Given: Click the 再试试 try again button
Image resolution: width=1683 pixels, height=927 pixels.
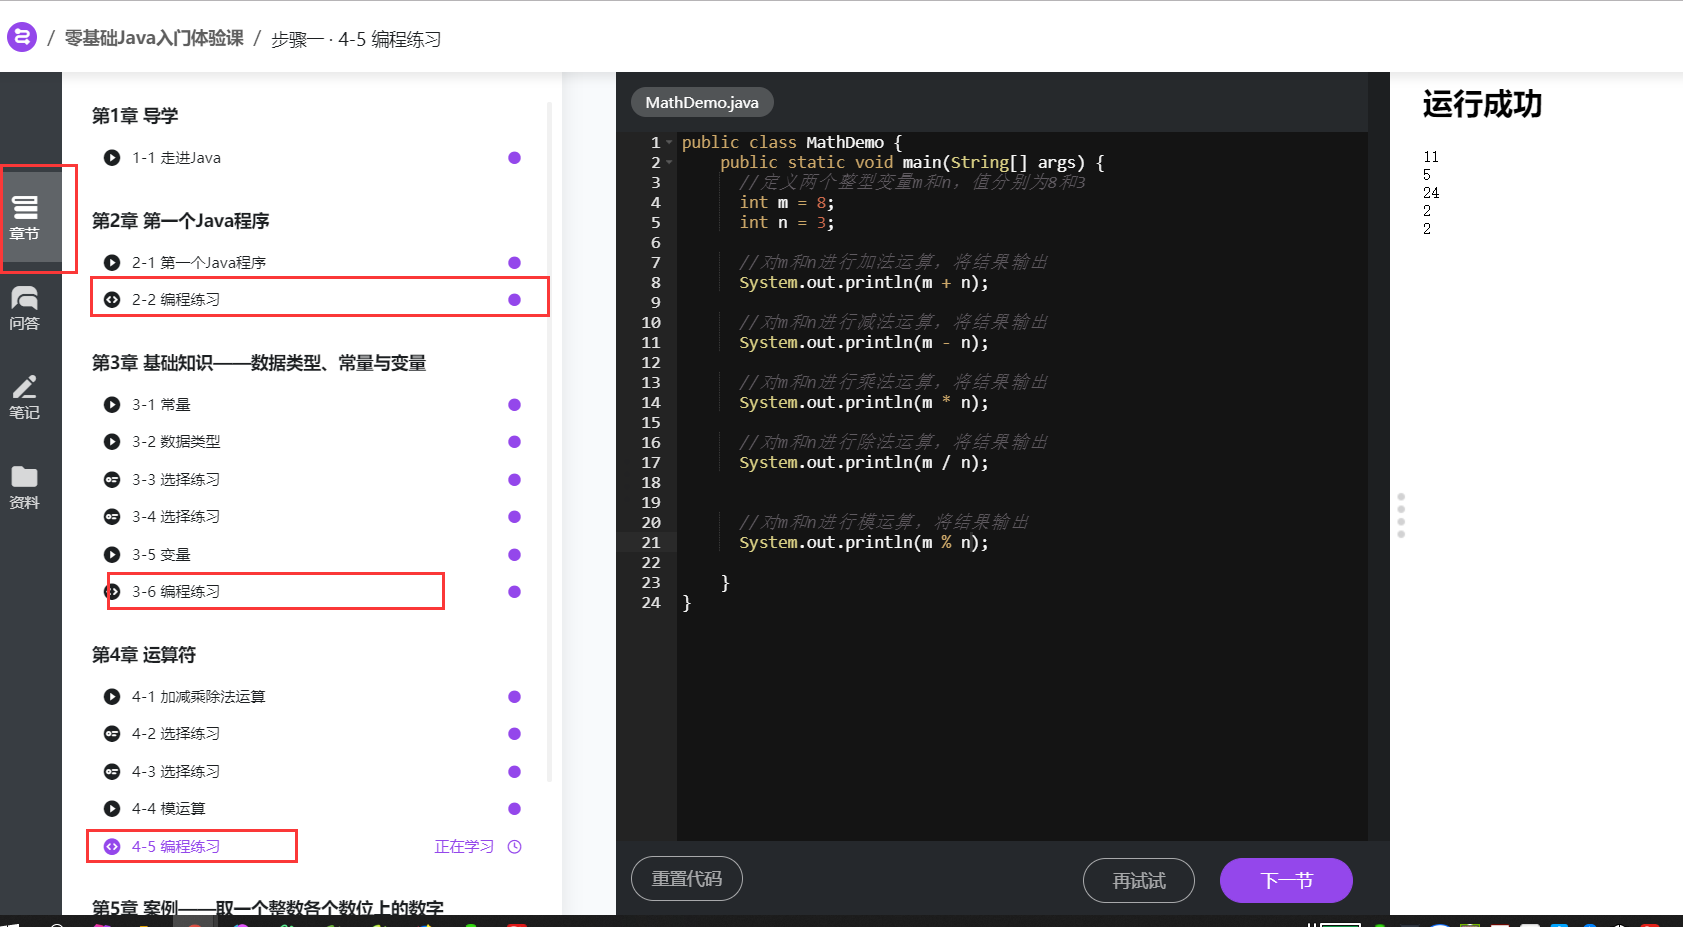Looking at the screenshot, I should 1139,881.
